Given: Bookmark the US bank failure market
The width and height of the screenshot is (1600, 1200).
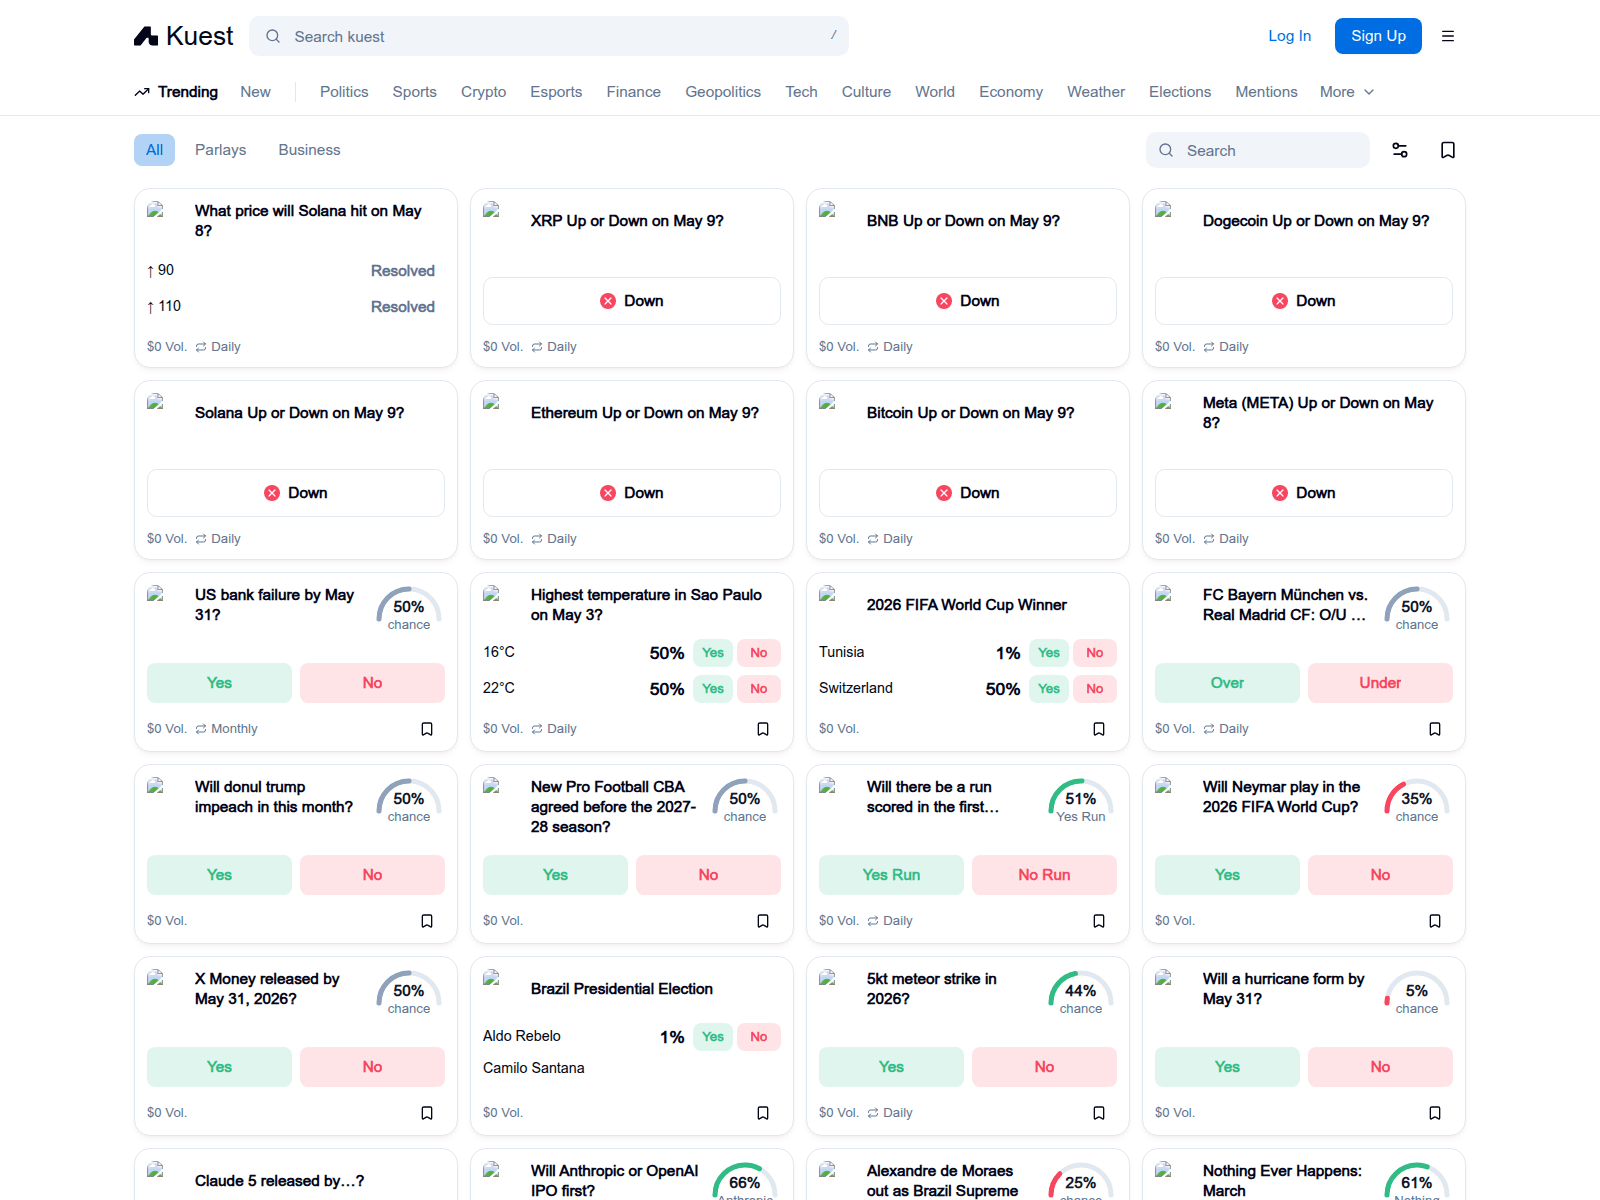Looking at the screenshot, I should coord(427,729).
